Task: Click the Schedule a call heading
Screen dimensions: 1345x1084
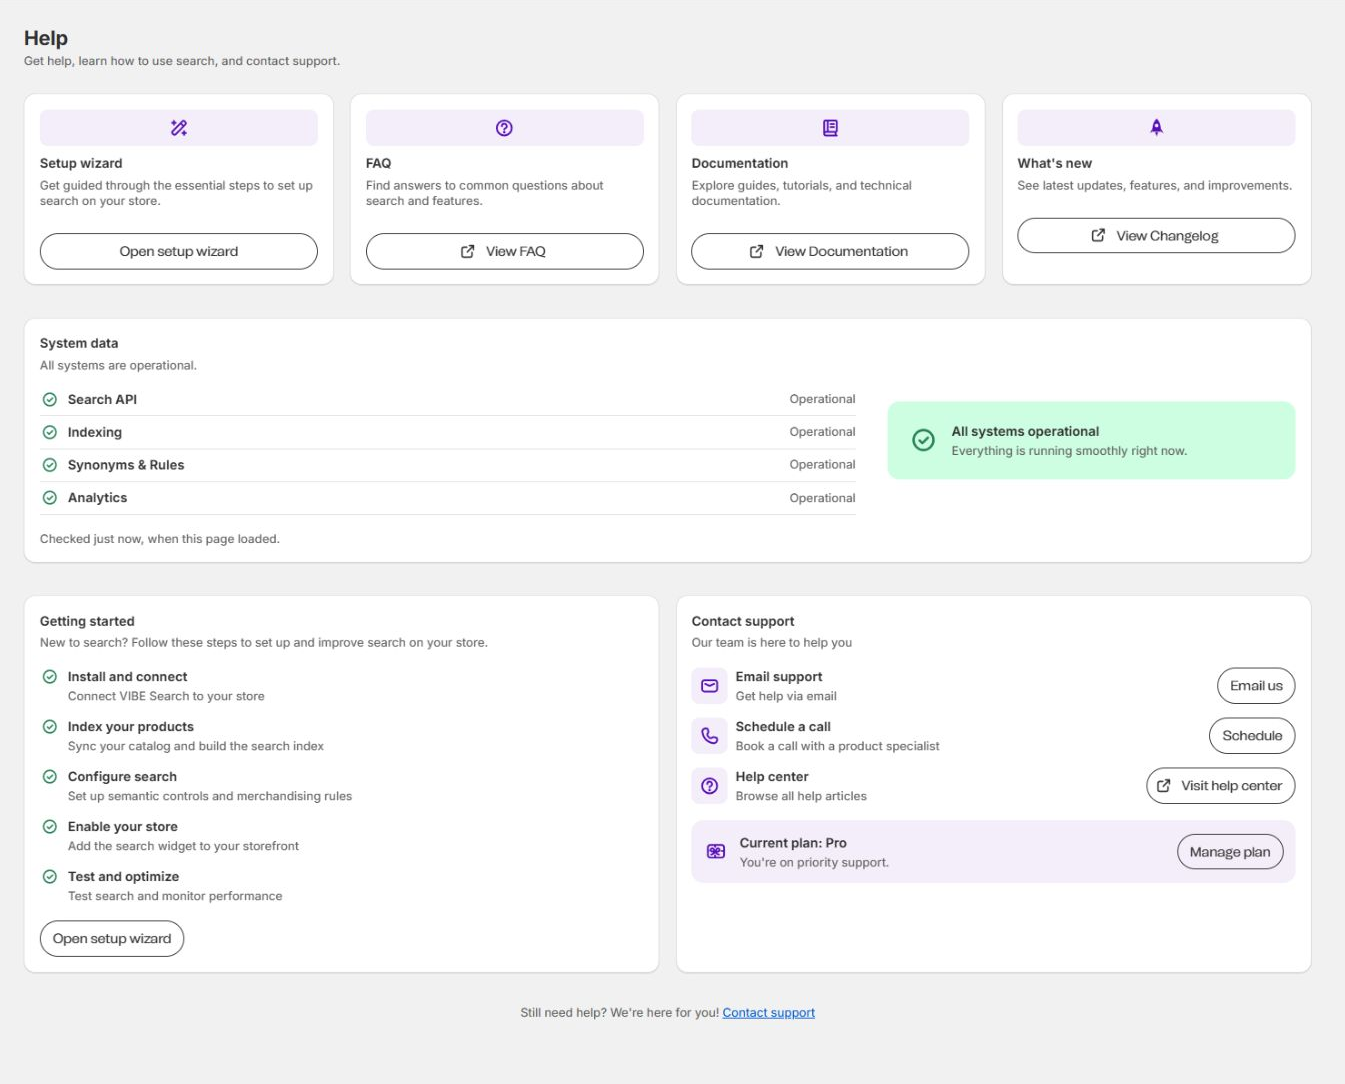Action: (x=783, y=727)
